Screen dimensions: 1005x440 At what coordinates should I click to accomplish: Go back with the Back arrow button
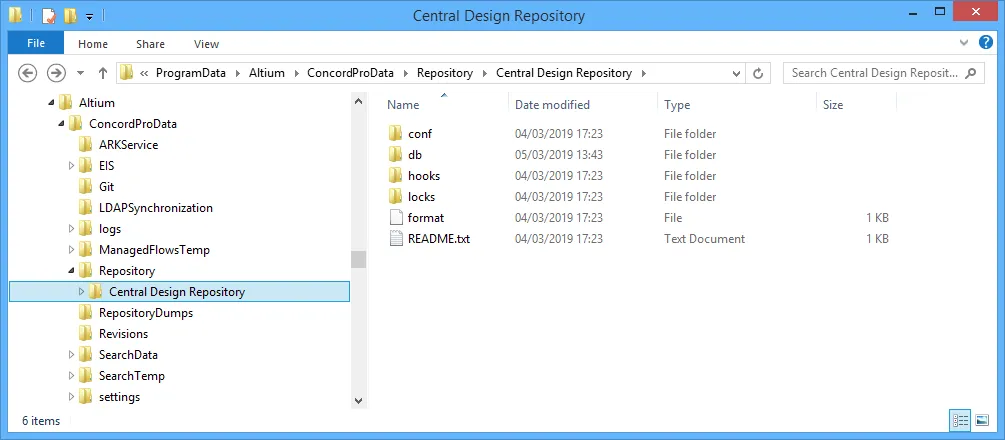(x=28, y=73)
